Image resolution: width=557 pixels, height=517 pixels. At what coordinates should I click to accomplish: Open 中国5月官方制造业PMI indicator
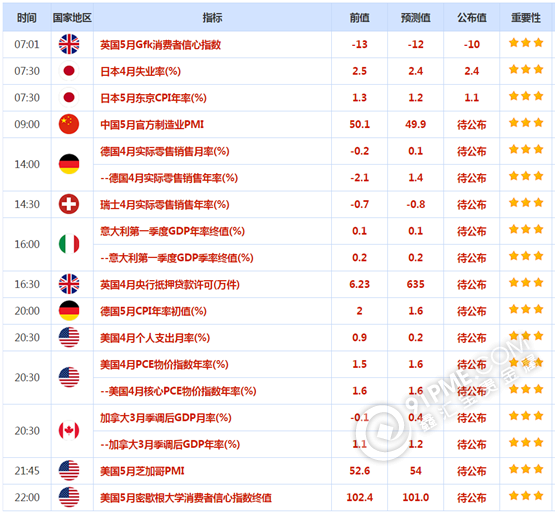pyautogui.click(x=152, y=125)
